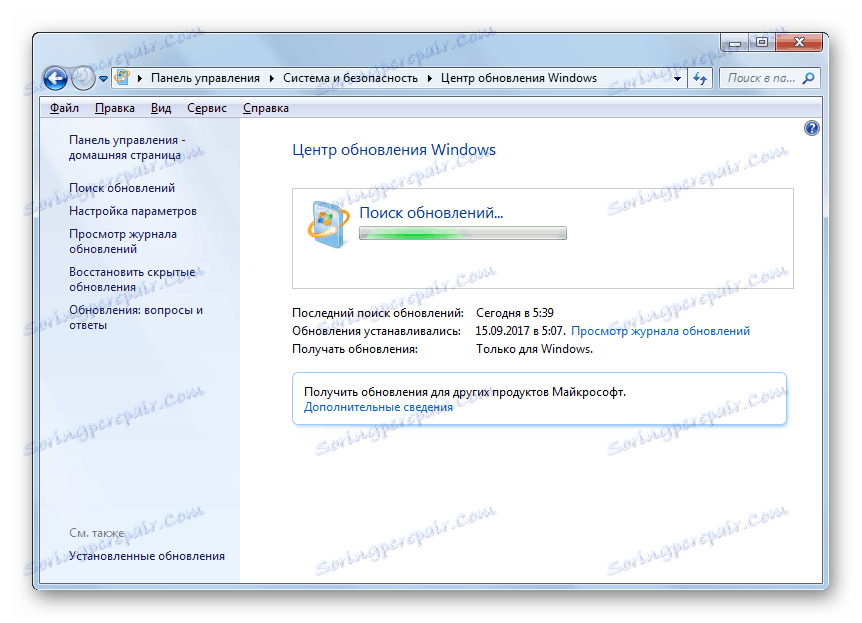The width and height of the screenshot is (862, 623).
Task: Close the Windows Update window
Action: (x=799, y=42)
